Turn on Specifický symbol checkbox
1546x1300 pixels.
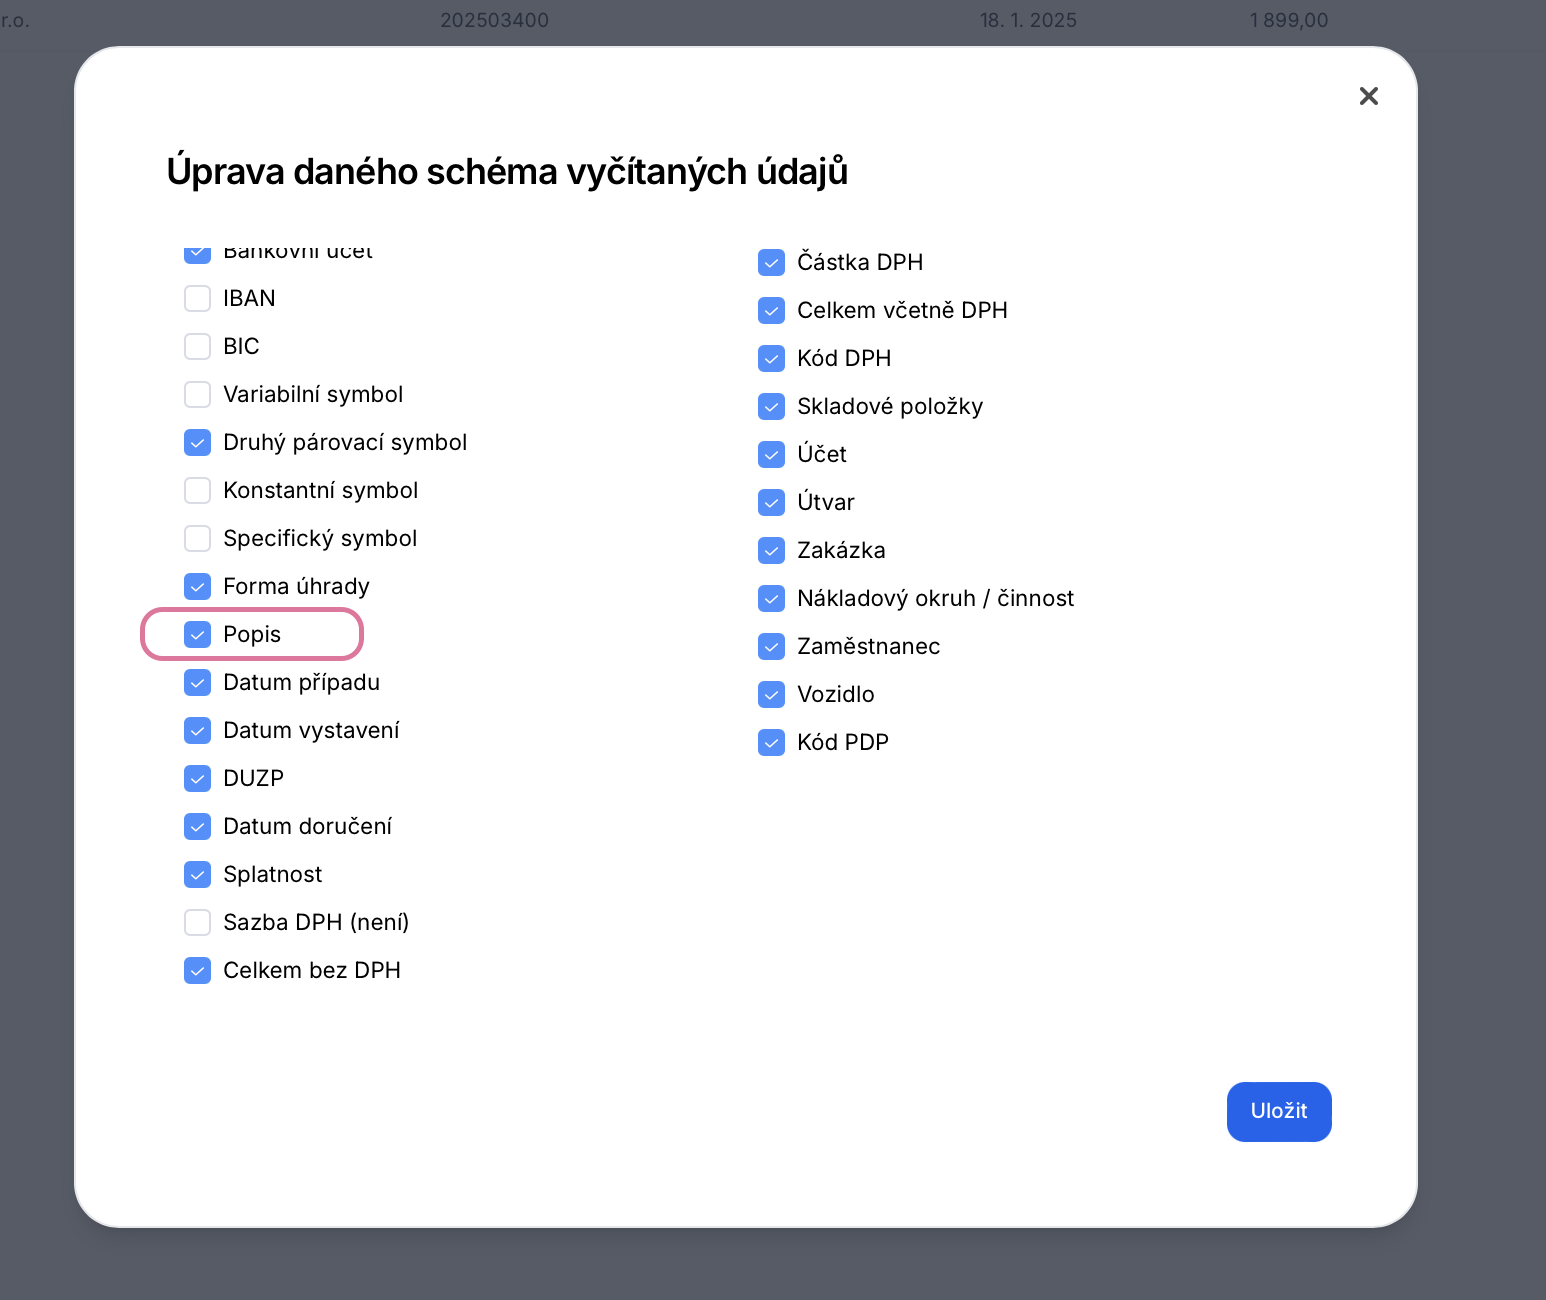(x=198, y=539)
